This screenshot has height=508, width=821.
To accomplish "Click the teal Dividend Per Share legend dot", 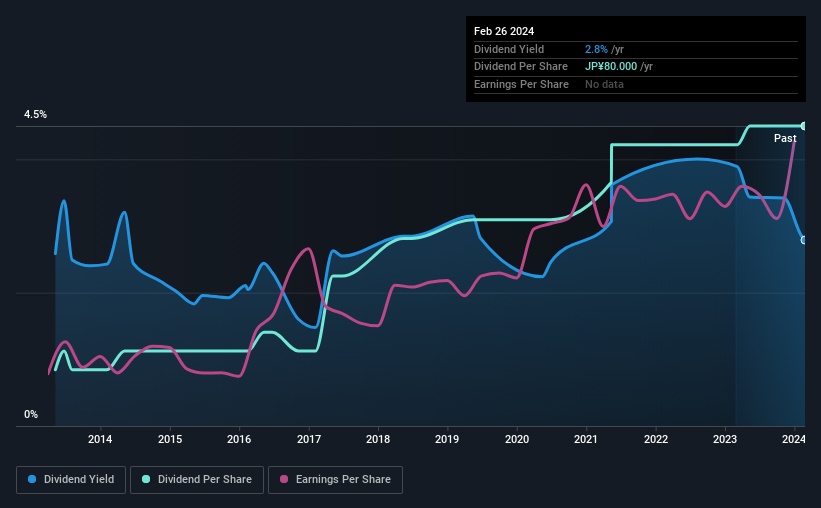I will point(146,479).
